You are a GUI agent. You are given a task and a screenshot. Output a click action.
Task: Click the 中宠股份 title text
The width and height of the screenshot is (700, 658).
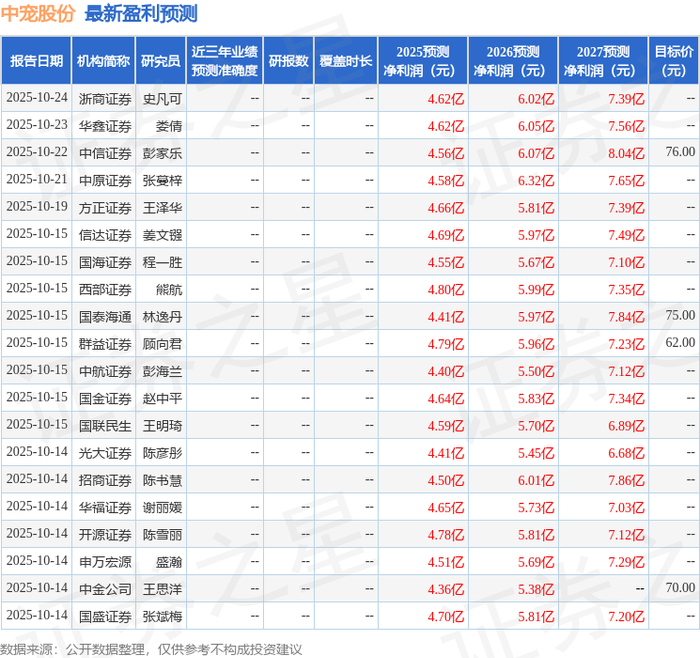38,14
